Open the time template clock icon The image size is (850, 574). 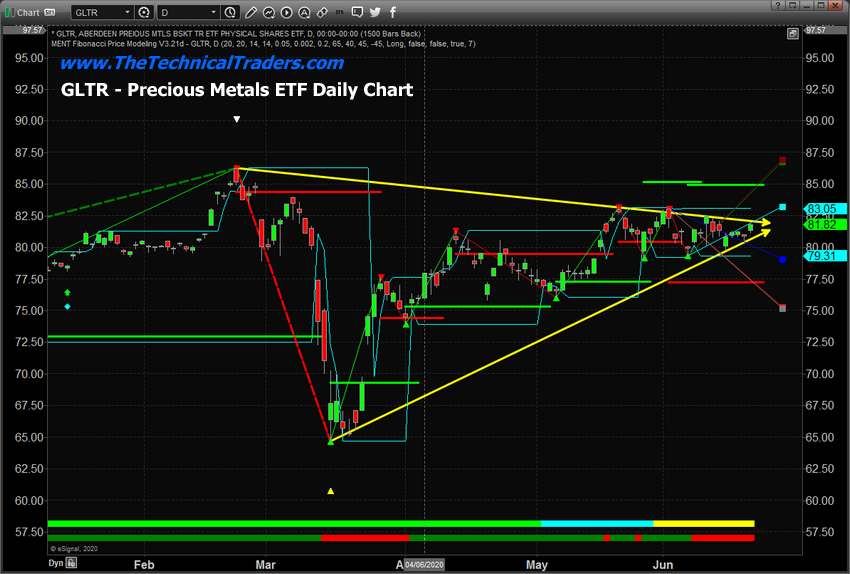pyautogui.click(x=230, y=12)
